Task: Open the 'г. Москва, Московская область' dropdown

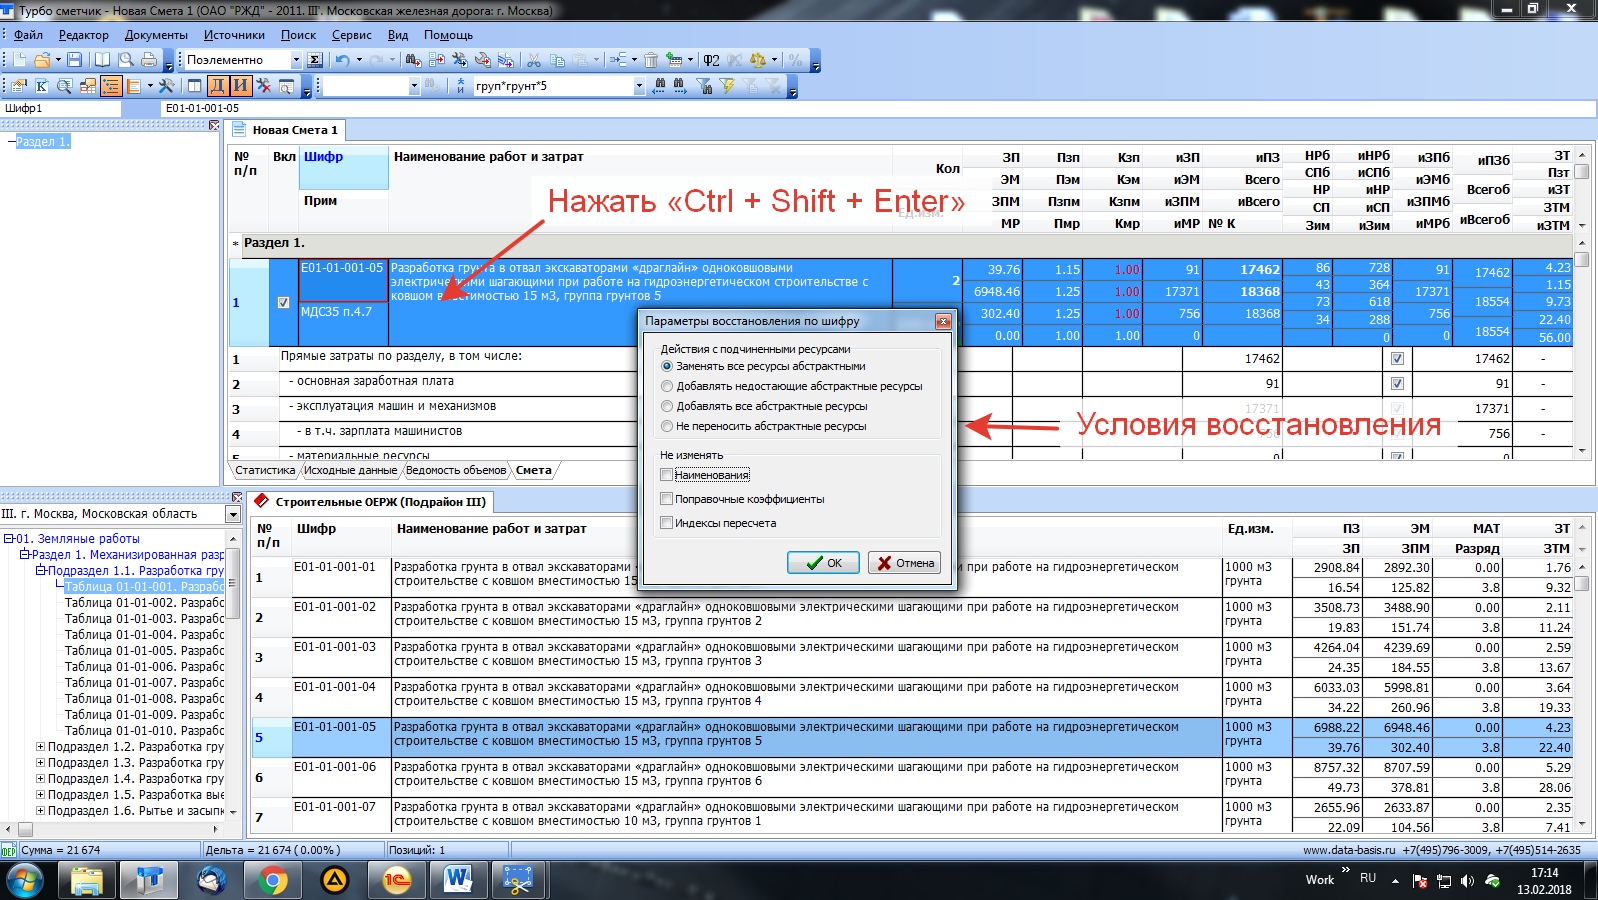Action: tap(233, 514)
